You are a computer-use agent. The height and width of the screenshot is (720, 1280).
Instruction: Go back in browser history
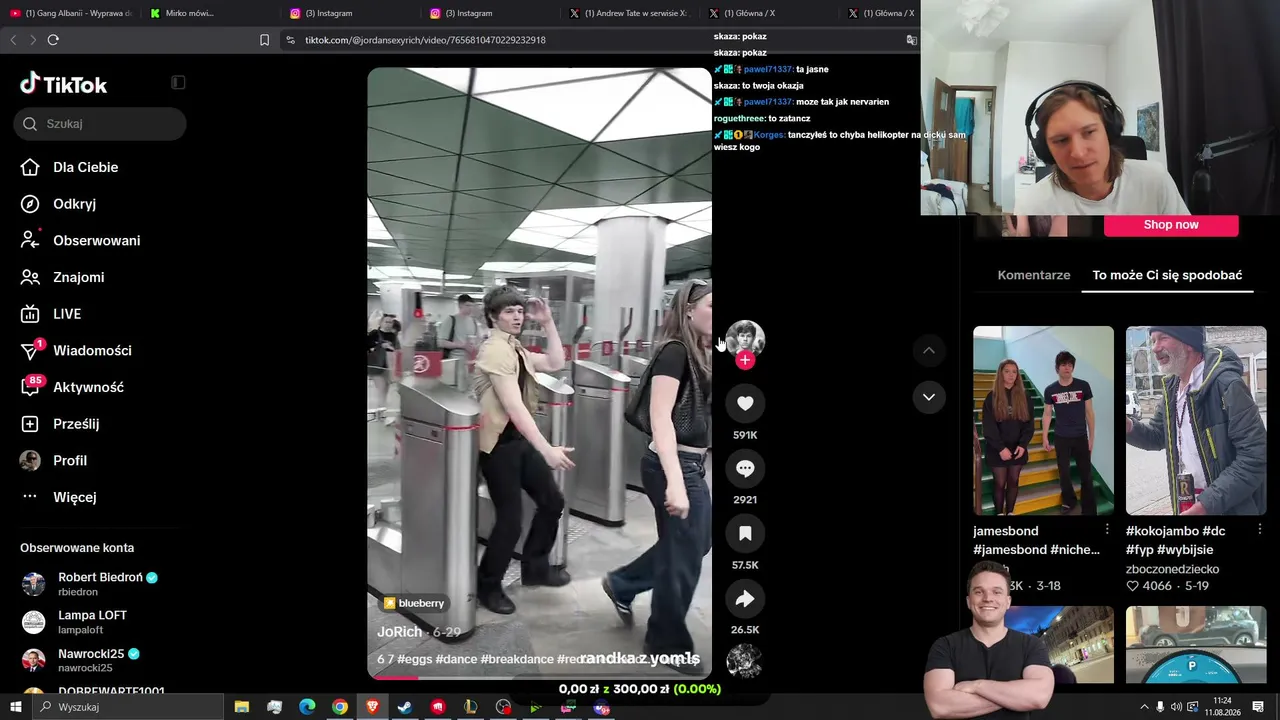tap(13, 40)
